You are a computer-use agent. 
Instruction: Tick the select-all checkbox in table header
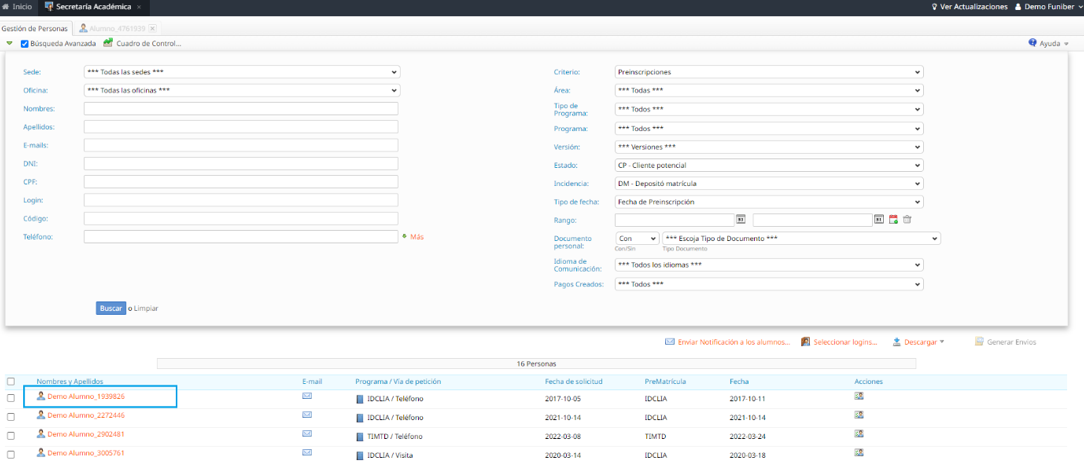[x=11, y=382]
